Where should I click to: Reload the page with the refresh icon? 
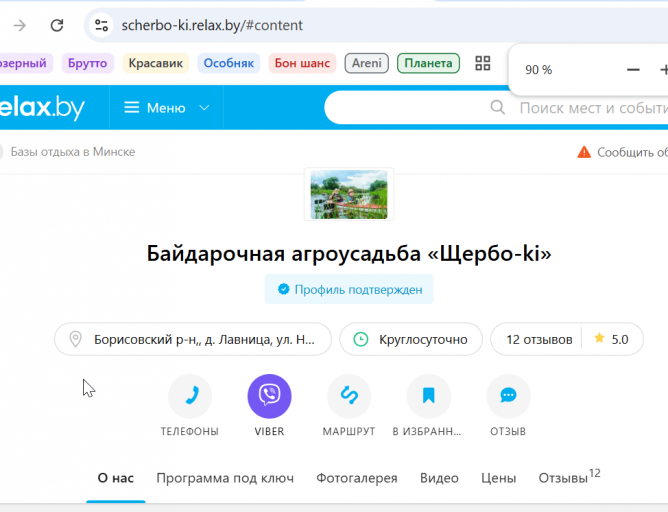pos(57,26)
